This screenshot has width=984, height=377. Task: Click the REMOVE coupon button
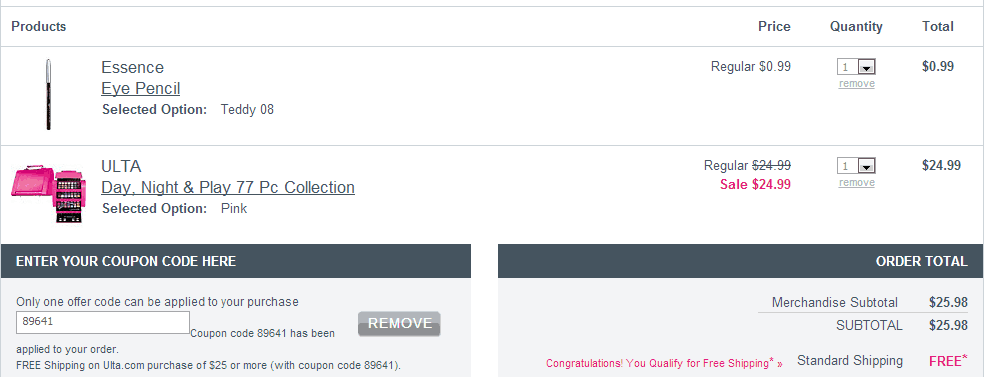click(399, 324)
